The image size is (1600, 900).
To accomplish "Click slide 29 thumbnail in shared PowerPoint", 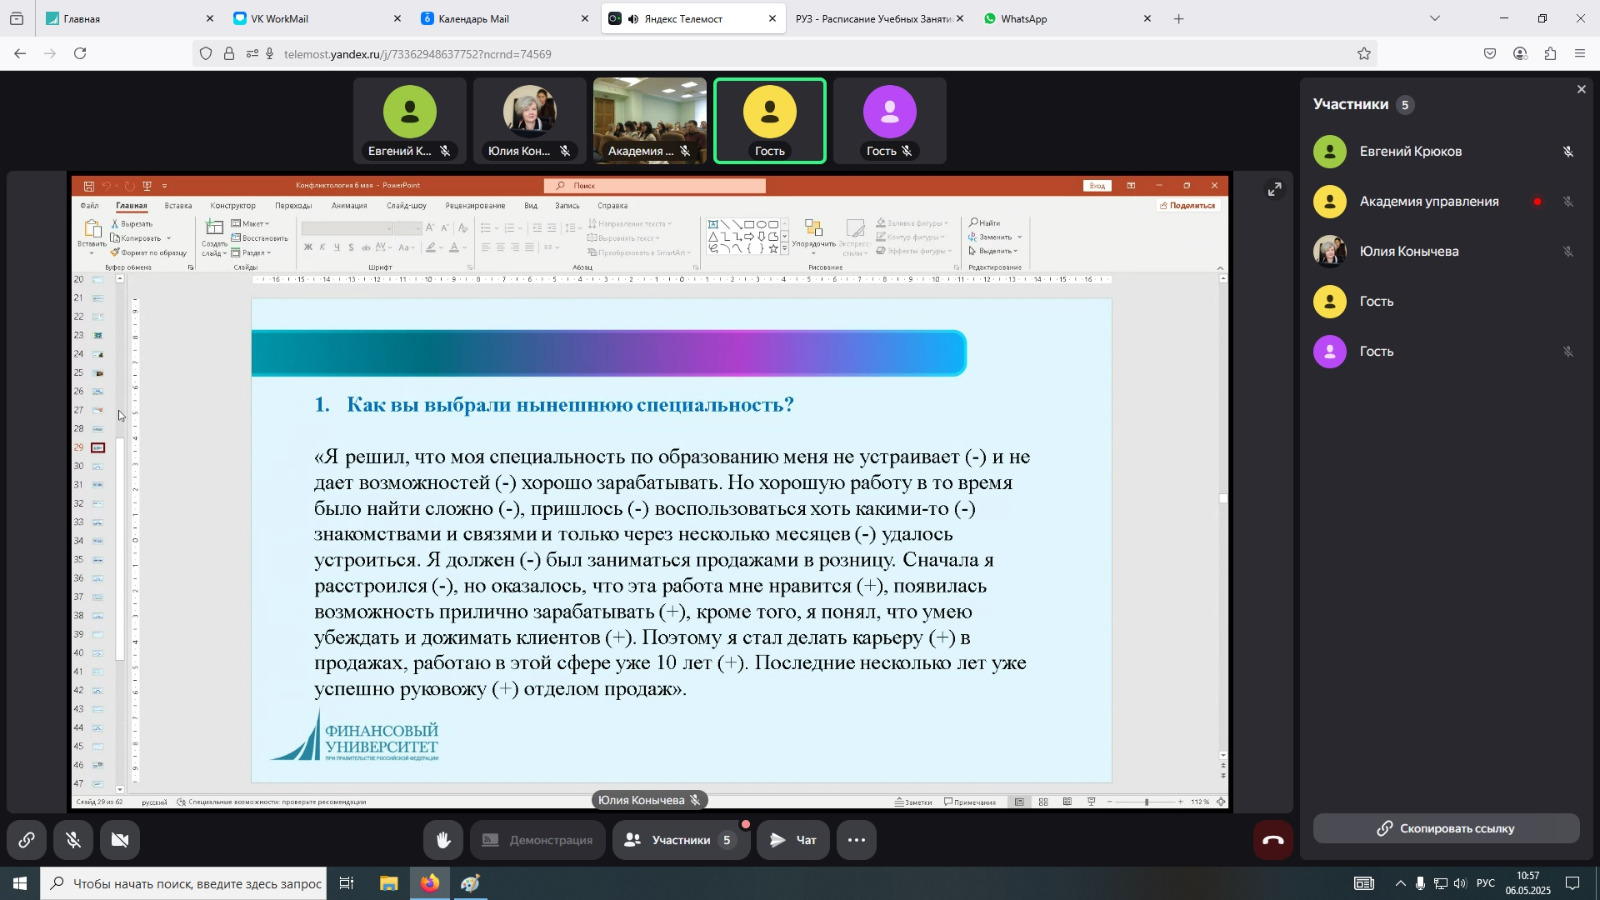I will 98,448.
